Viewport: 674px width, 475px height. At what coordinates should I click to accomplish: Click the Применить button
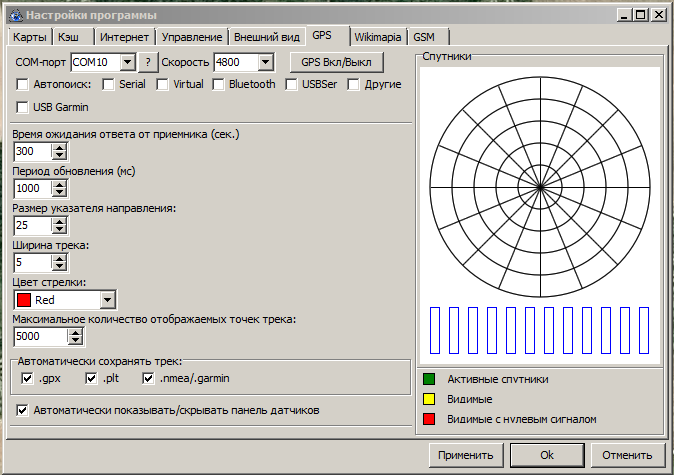pos(464,455)
